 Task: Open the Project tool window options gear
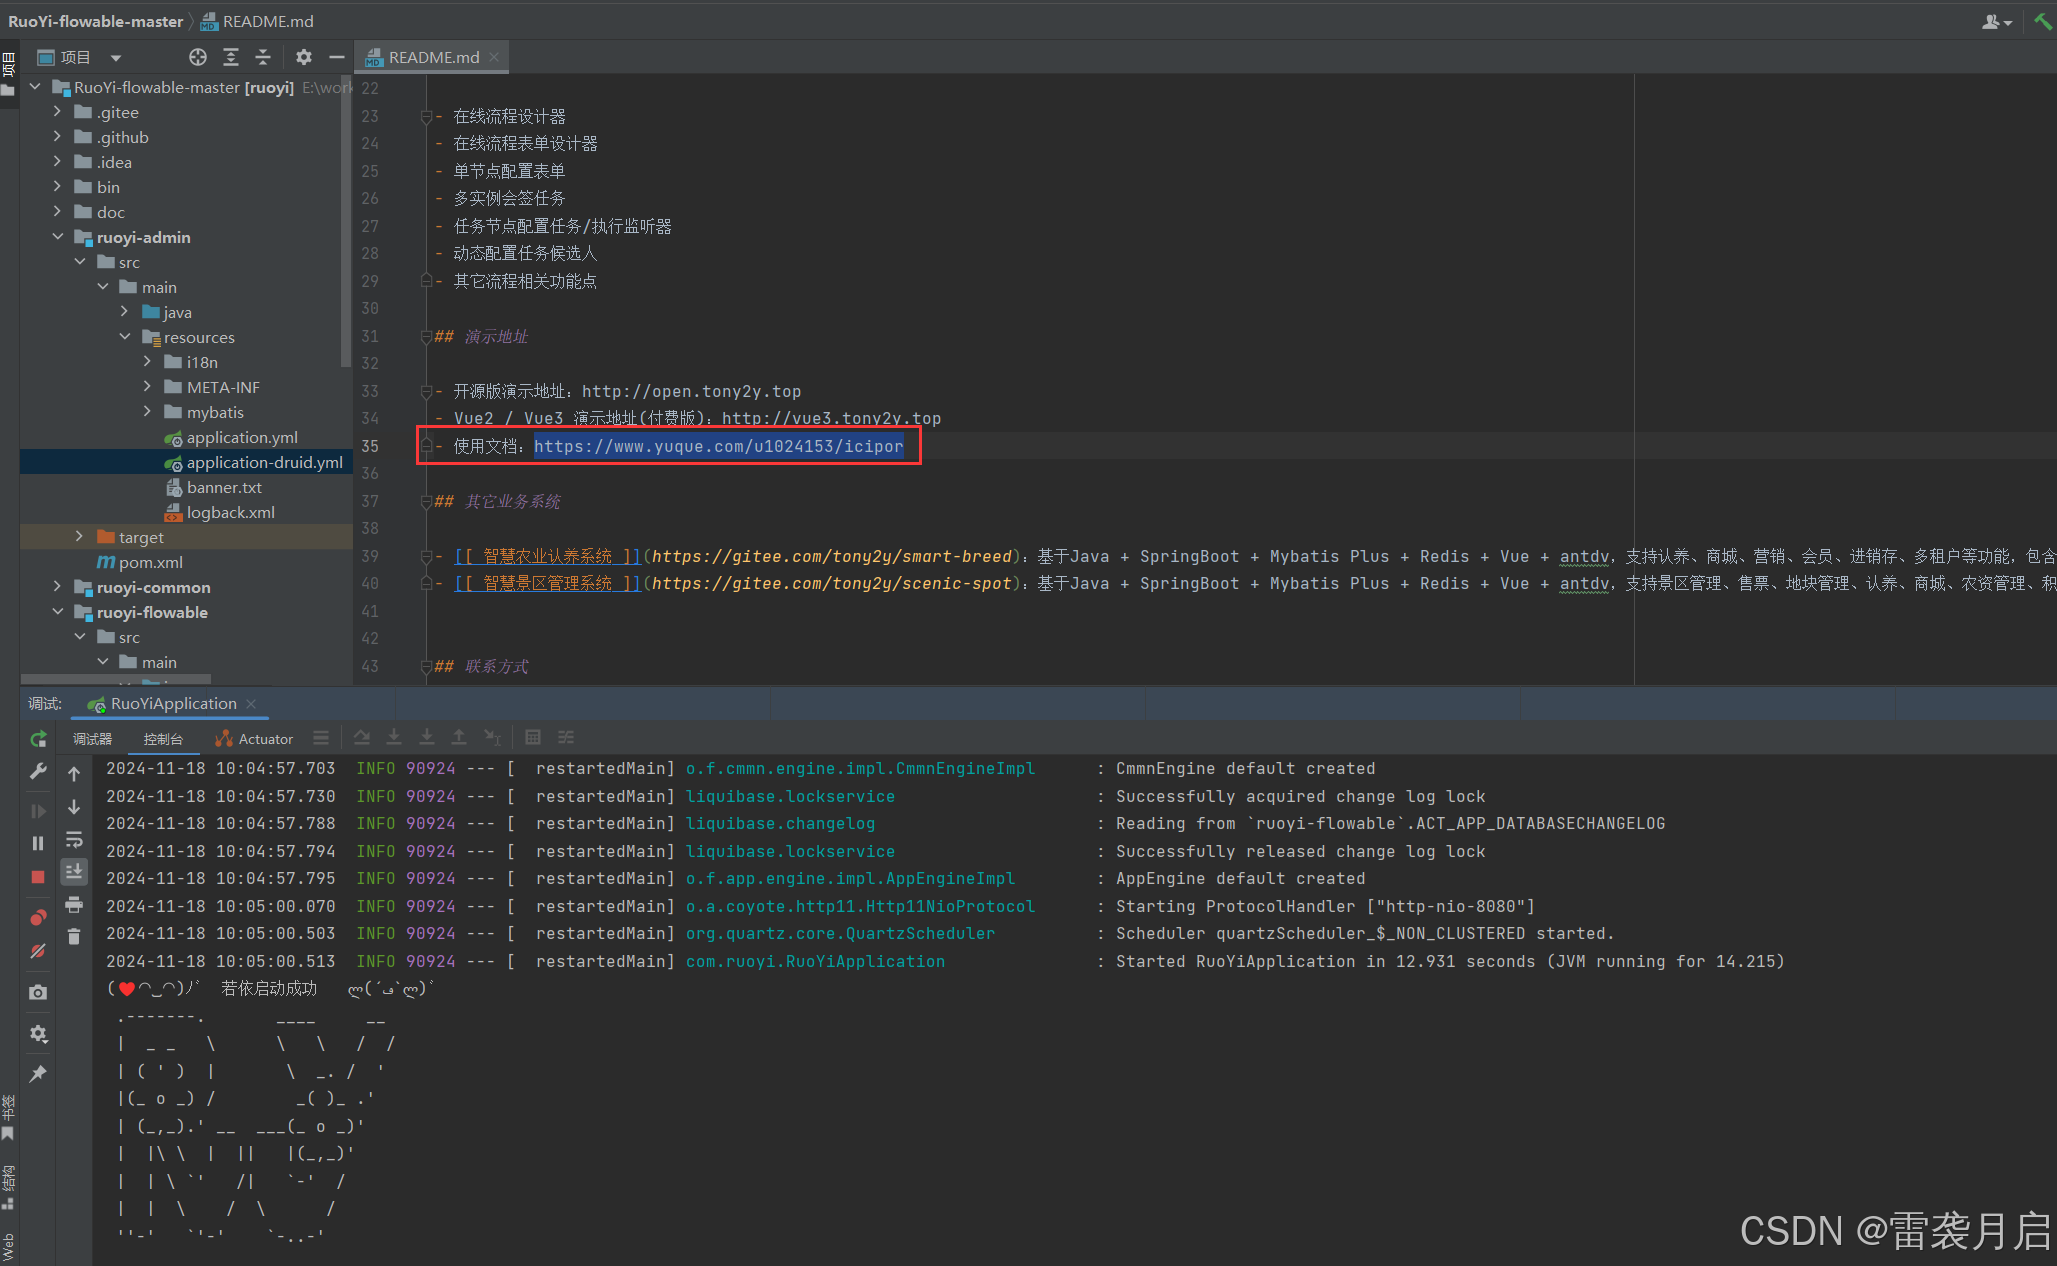(303, 57)
